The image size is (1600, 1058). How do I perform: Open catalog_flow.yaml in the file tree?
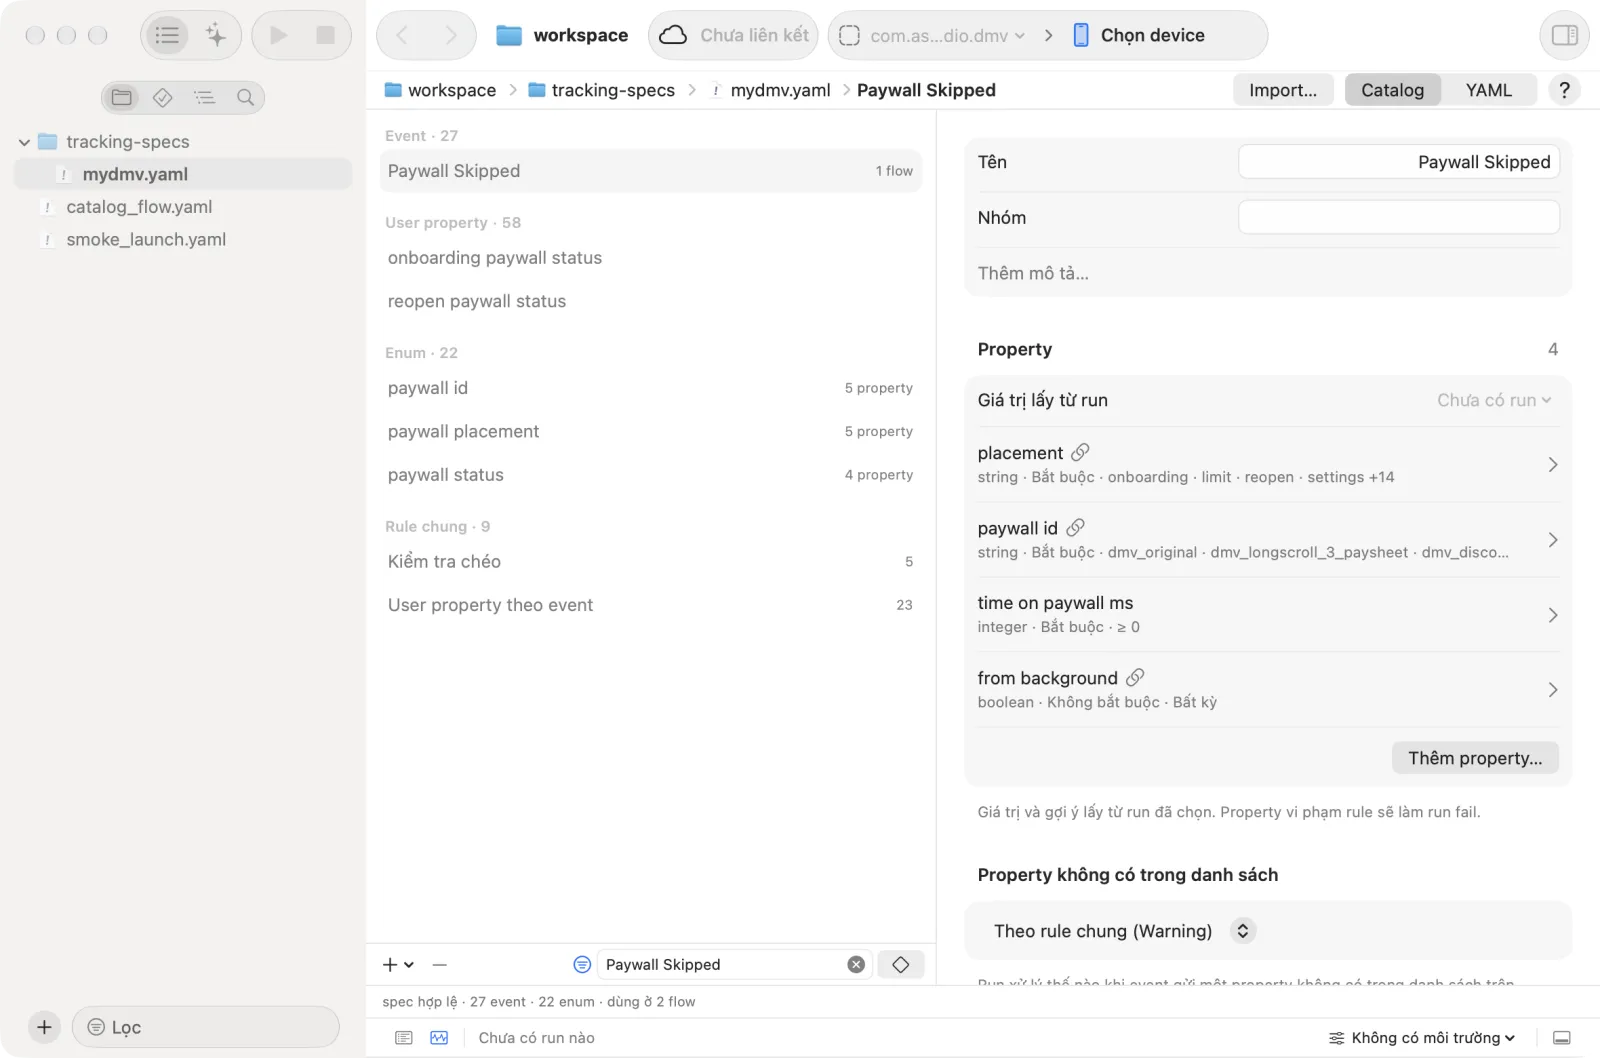pyautogui.click(x=139, y=207)
